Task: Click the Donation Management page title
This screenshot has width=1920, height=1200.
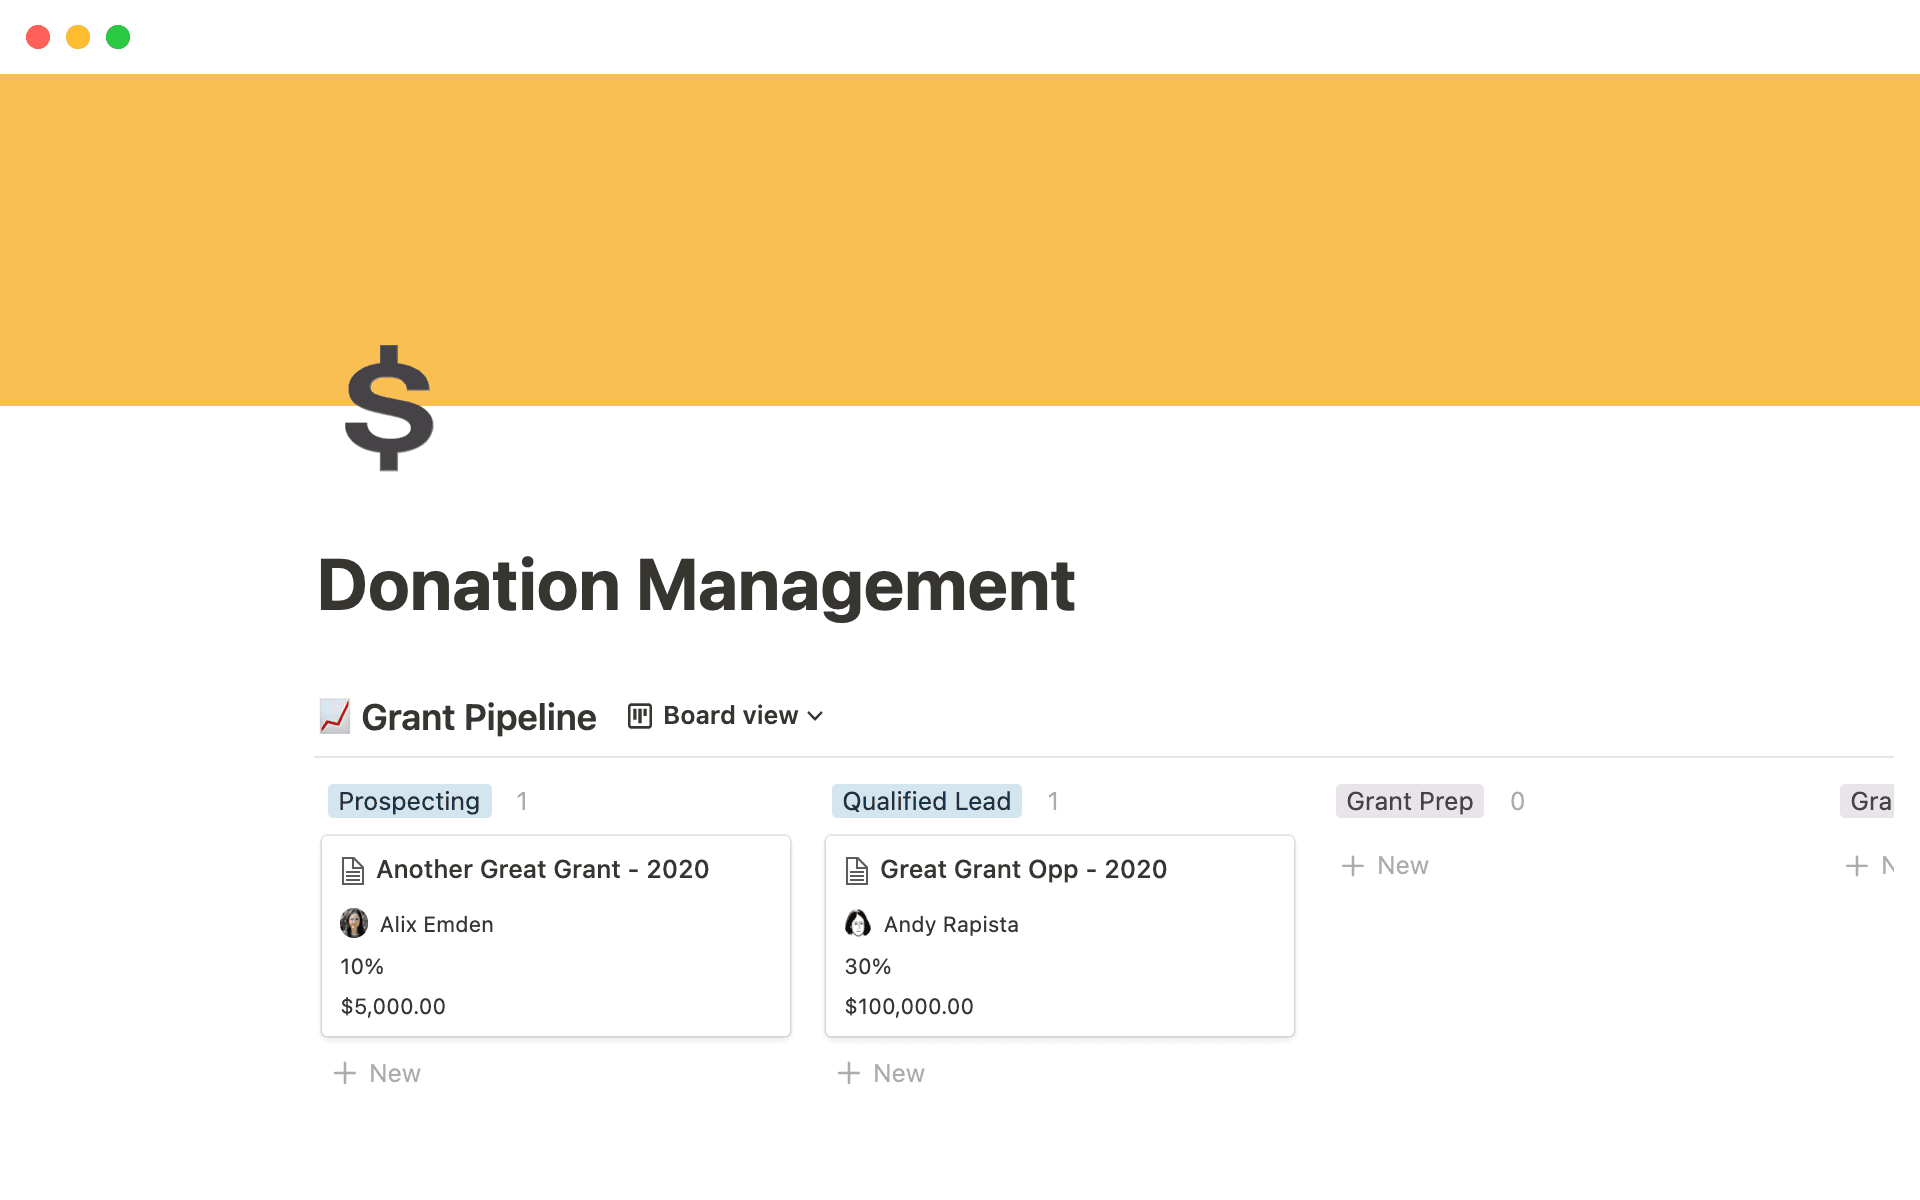Action: (x=696, y=586)
